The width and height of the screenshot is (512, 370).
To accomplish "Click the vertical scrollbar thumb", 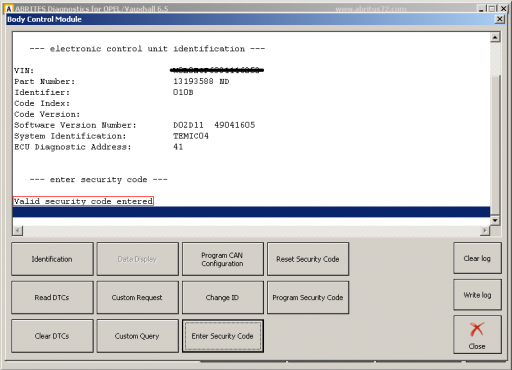I will click(495, 145).
